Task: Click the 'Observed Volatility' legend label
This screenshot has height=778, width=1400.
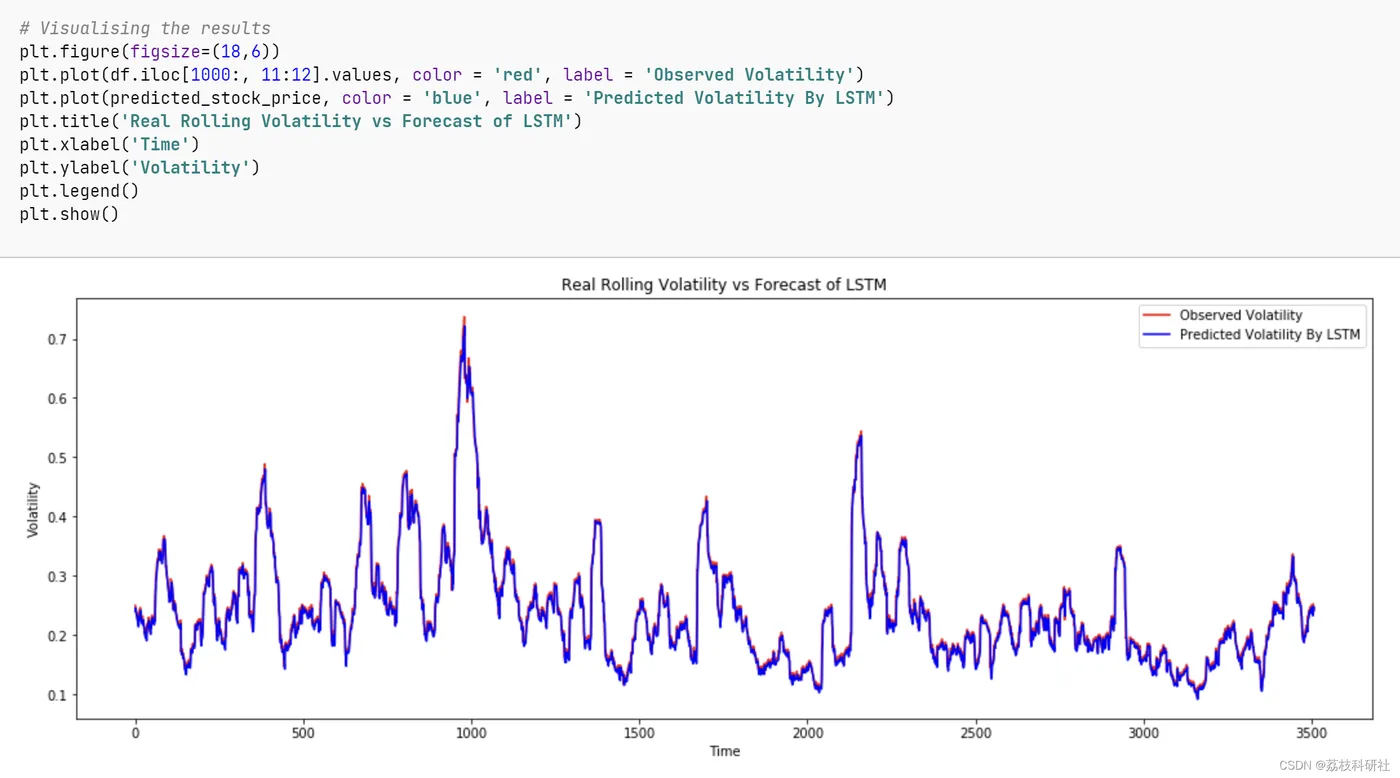Action: point(1241,315)
